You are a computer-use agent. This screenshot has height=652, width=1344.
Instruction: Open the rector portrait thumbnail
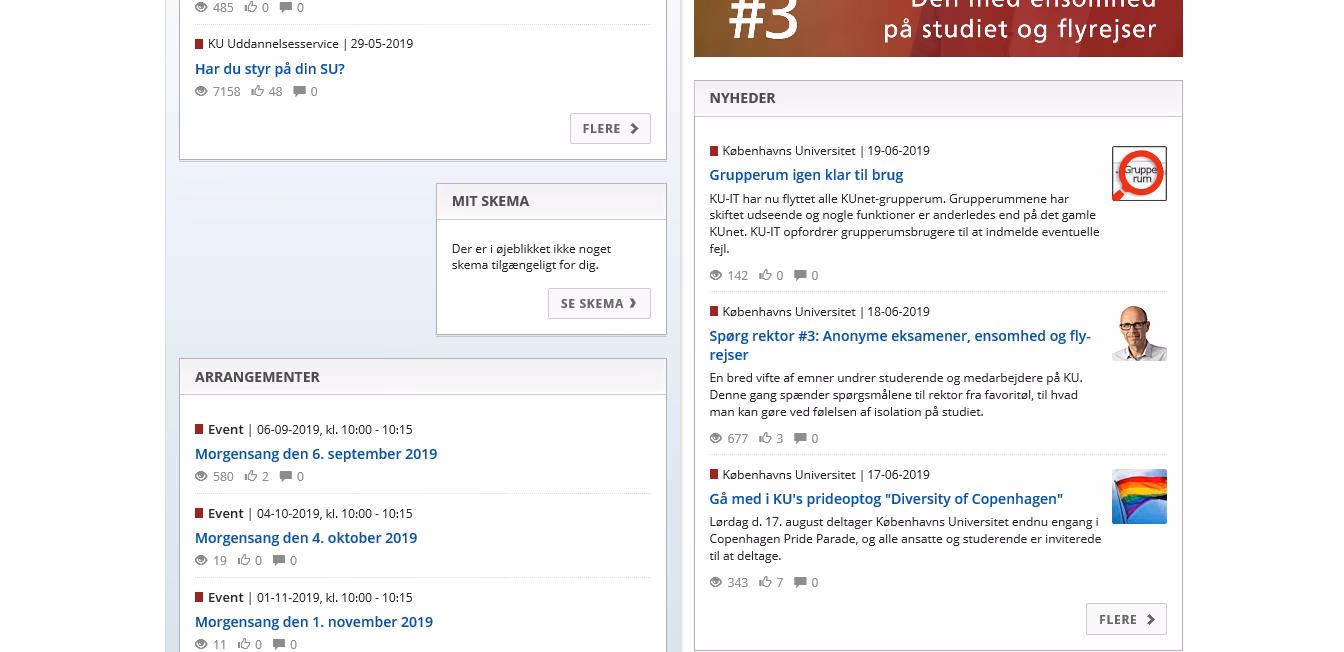pyautogui.click(x=1139, y=333)
